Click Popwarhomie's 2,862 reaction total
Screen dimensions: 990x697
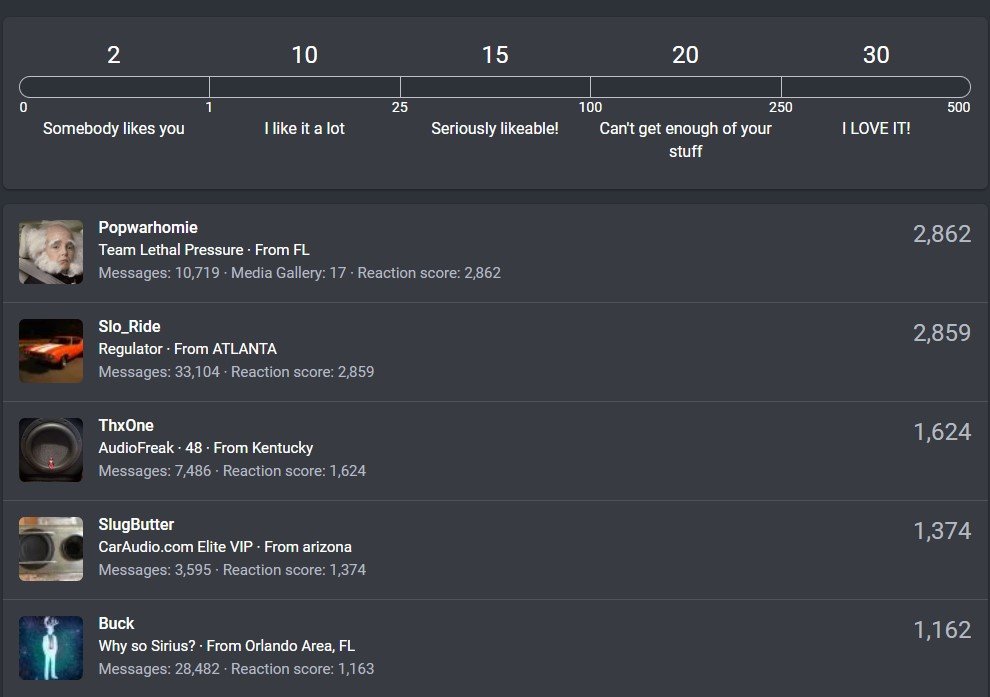tap(941, 234)
